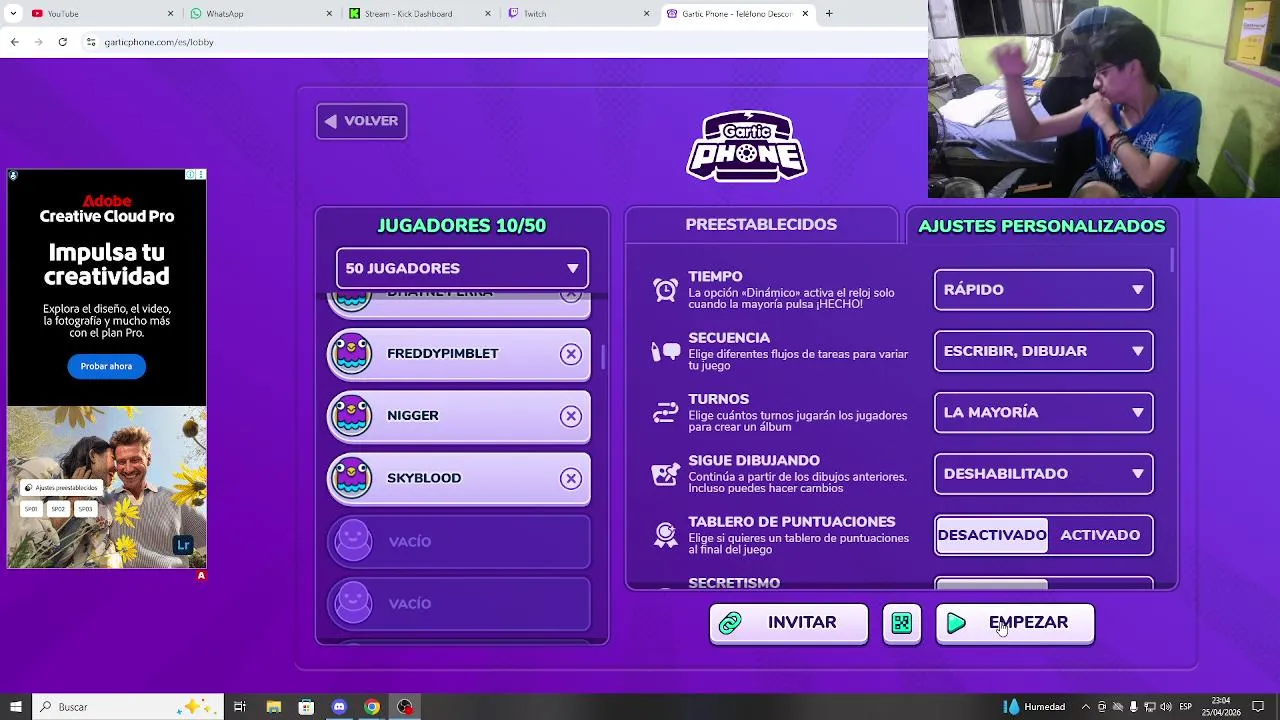Open a new browser tab

pos(829,13)
